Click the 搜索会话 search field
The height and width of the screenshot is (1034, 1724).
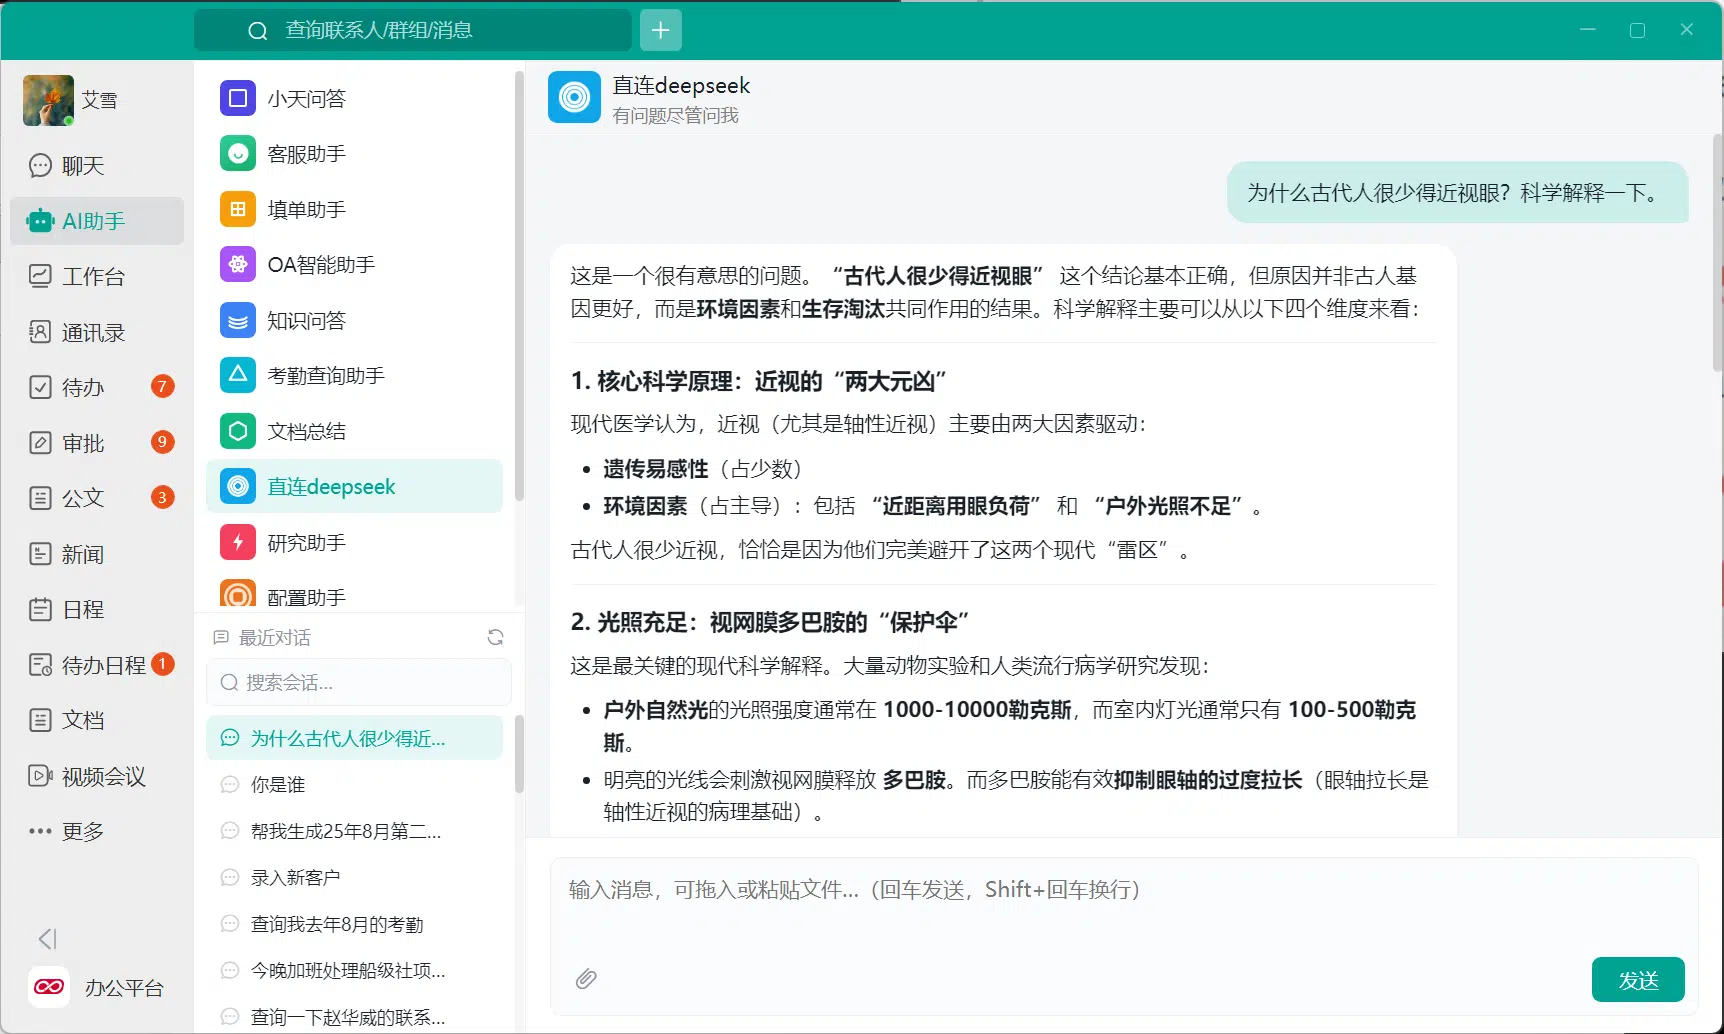coord(359,682)
